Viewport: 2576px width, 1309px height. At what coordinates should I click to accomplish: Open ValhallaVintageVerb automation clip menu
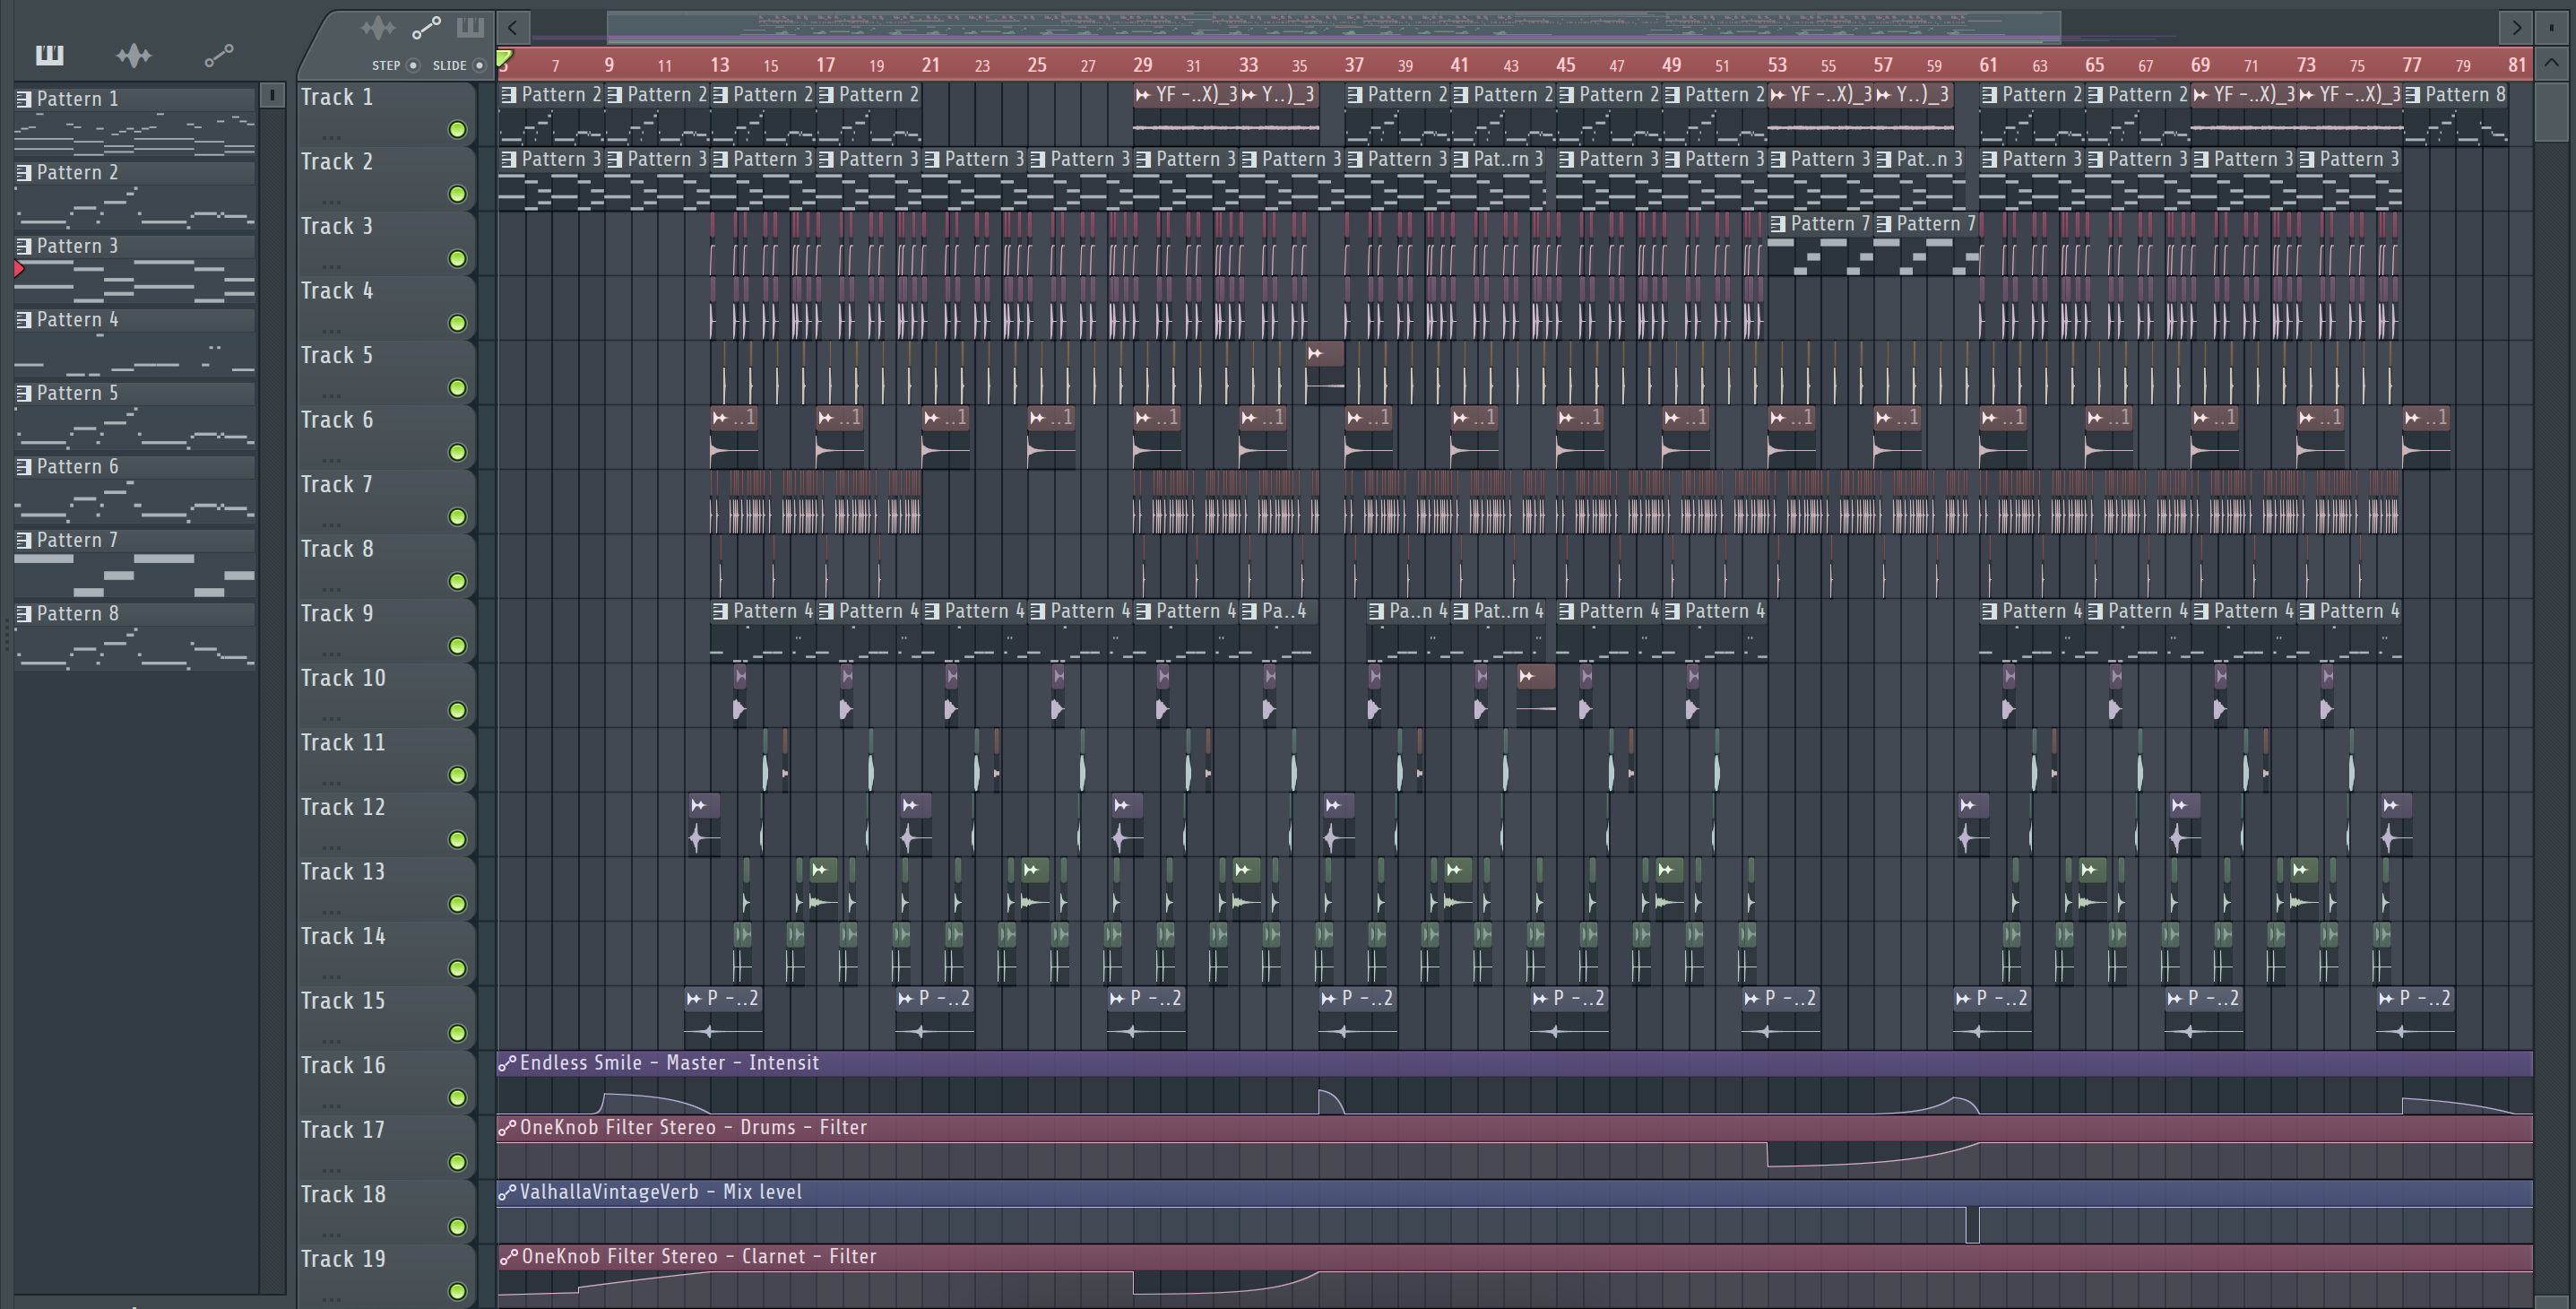click(507, 1192)
